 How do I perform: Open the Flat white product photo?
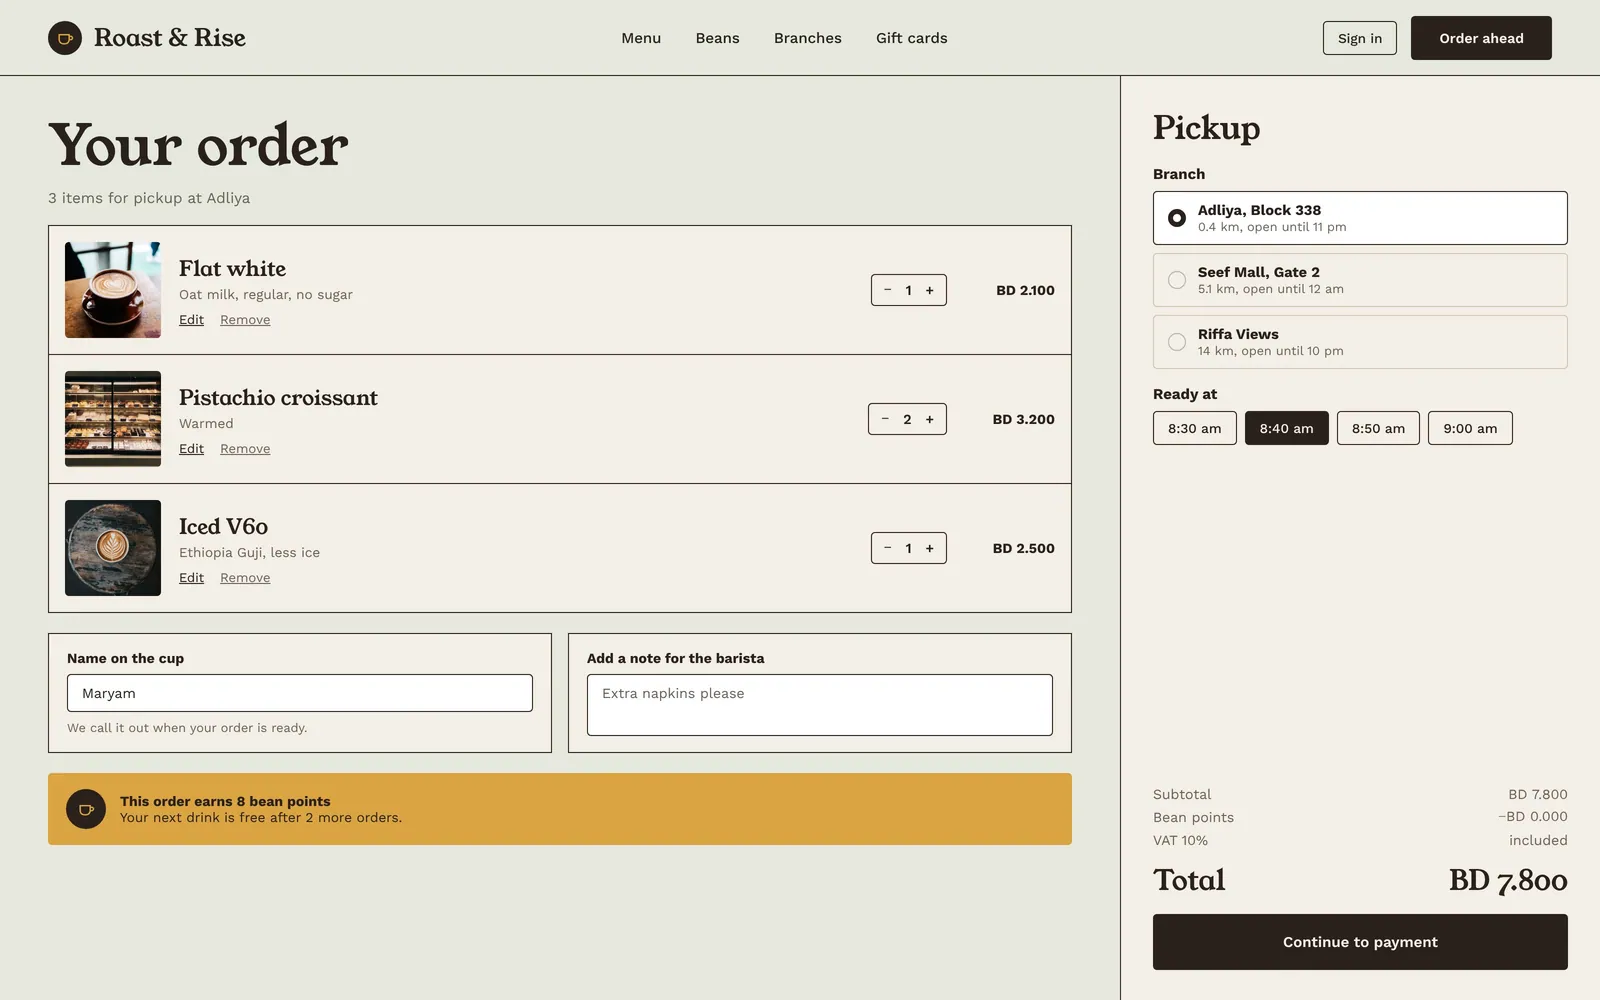(113, 290)
